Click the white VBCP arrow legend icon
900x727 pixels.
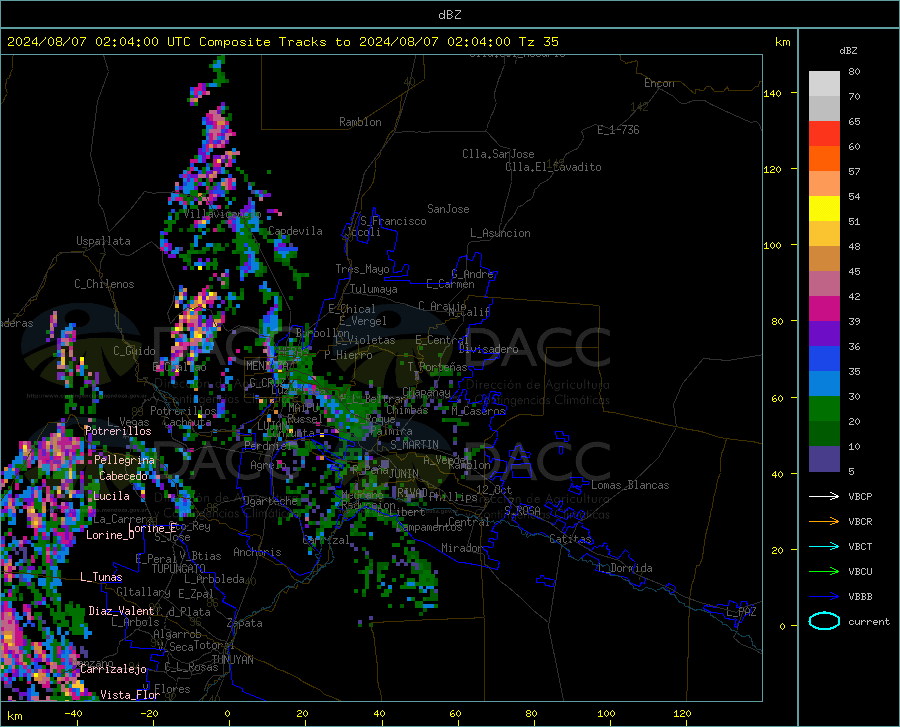pyautogui.click(x=824, y=496)
